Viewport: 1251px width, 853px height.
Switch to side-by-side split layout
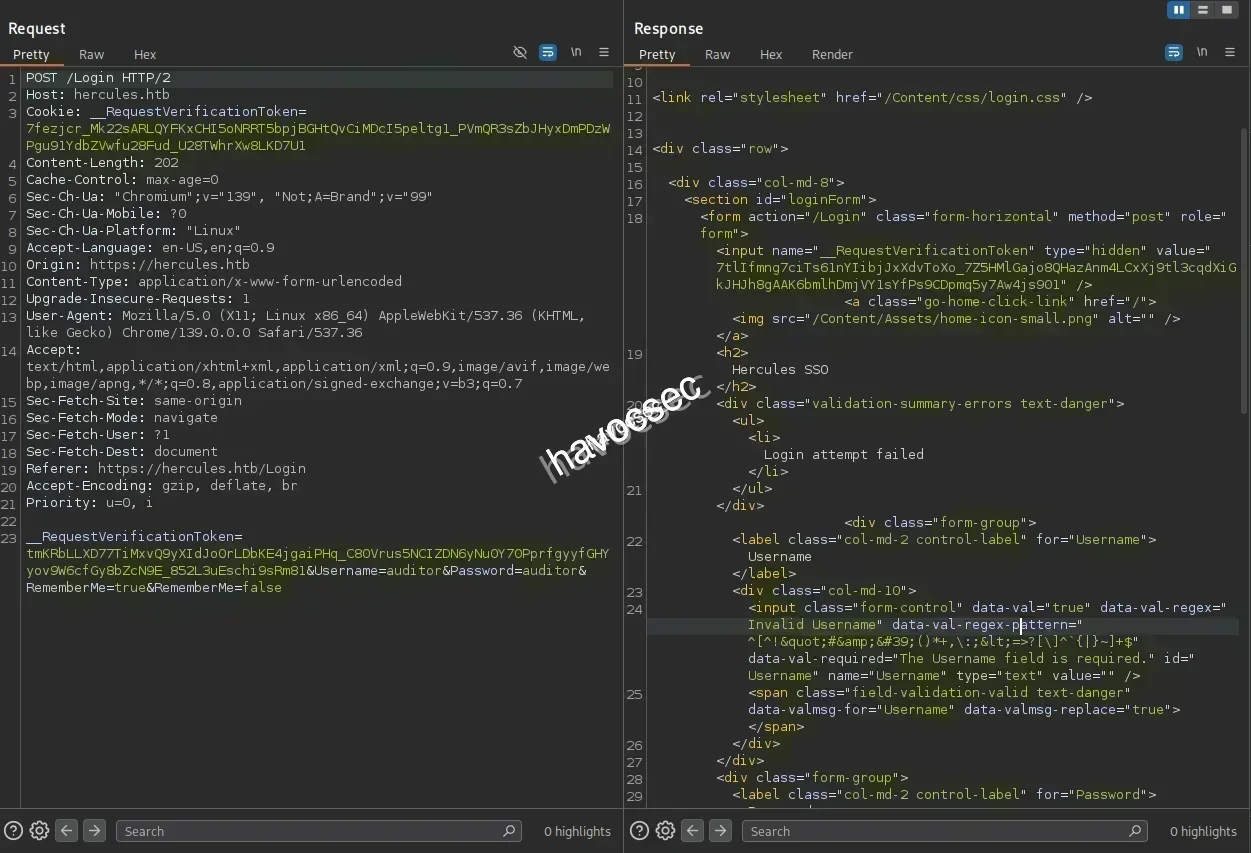point(1179,10)
